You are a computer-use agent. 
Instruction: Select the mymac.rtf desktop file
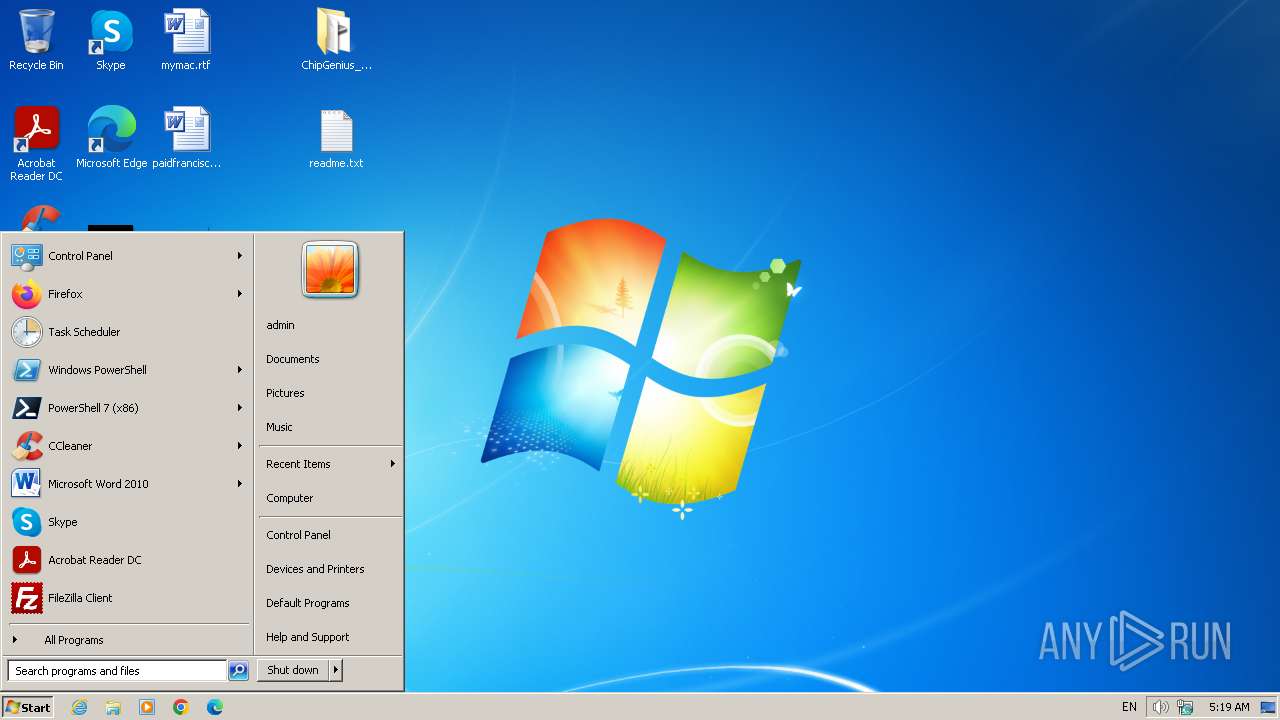(186, 40)
